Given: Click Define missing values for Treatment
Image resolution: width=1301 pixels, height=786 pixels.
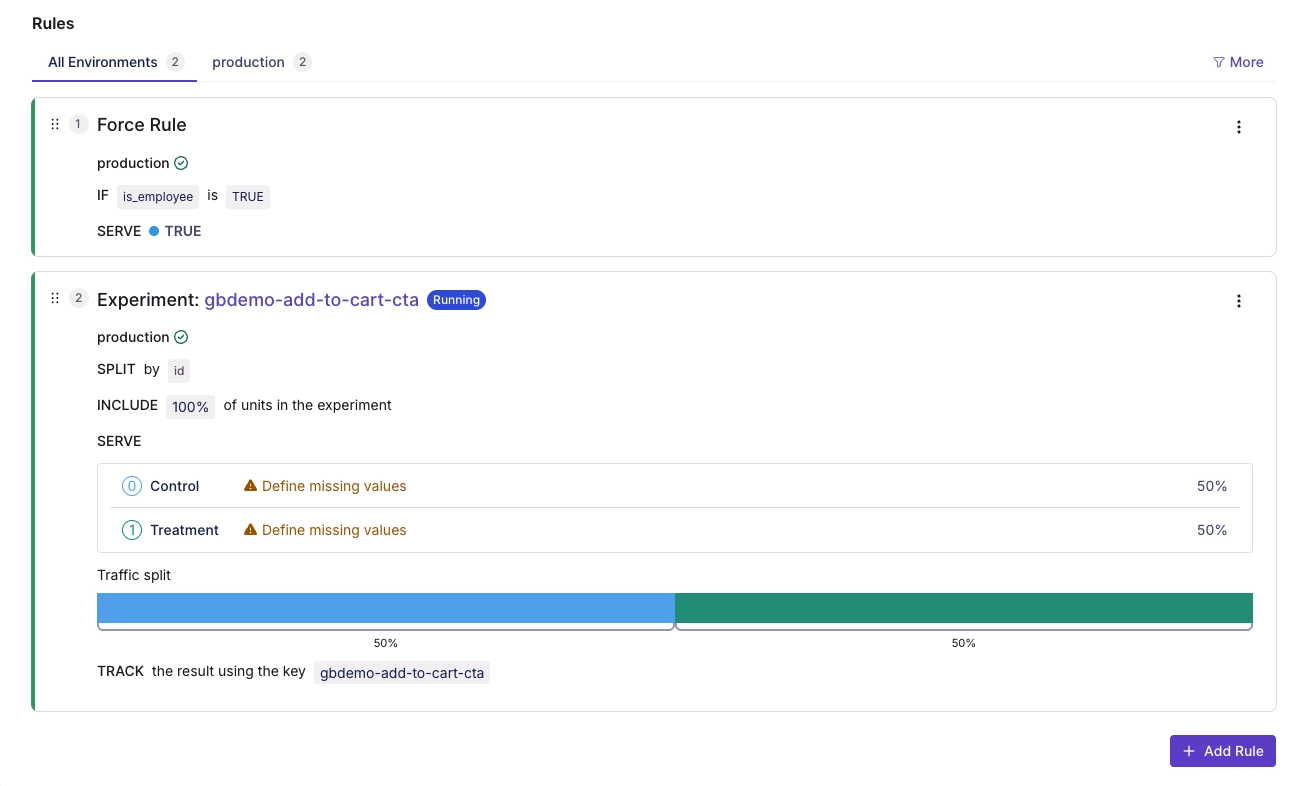Looking at the screenshot, I should 334,530.
